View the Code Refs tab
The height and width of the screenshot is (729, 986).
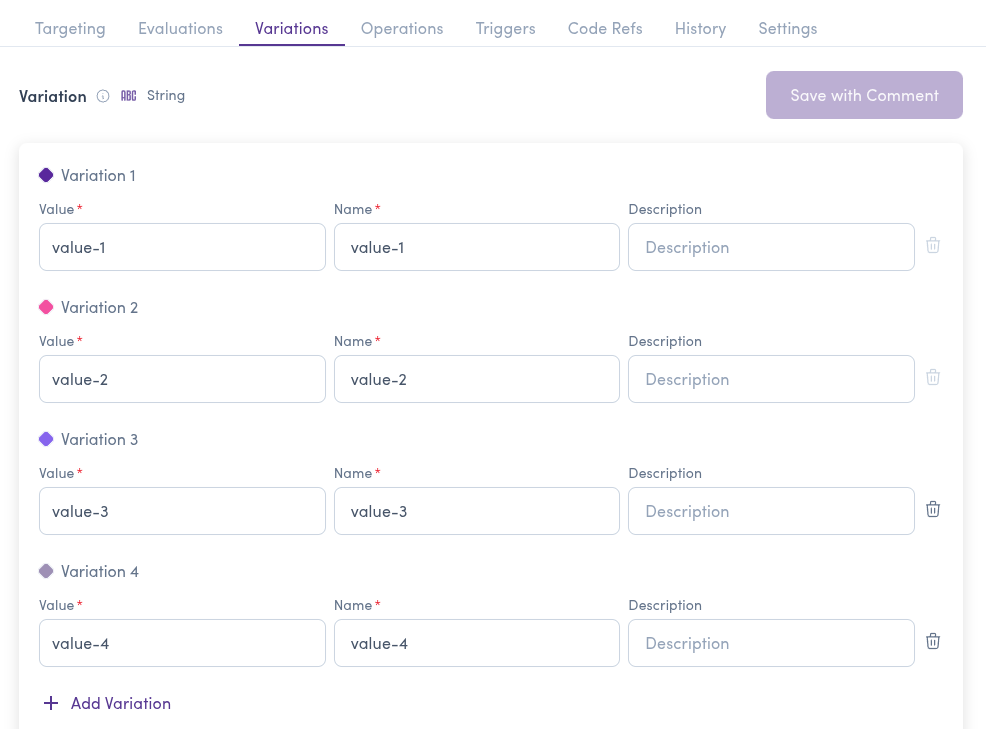605,28
